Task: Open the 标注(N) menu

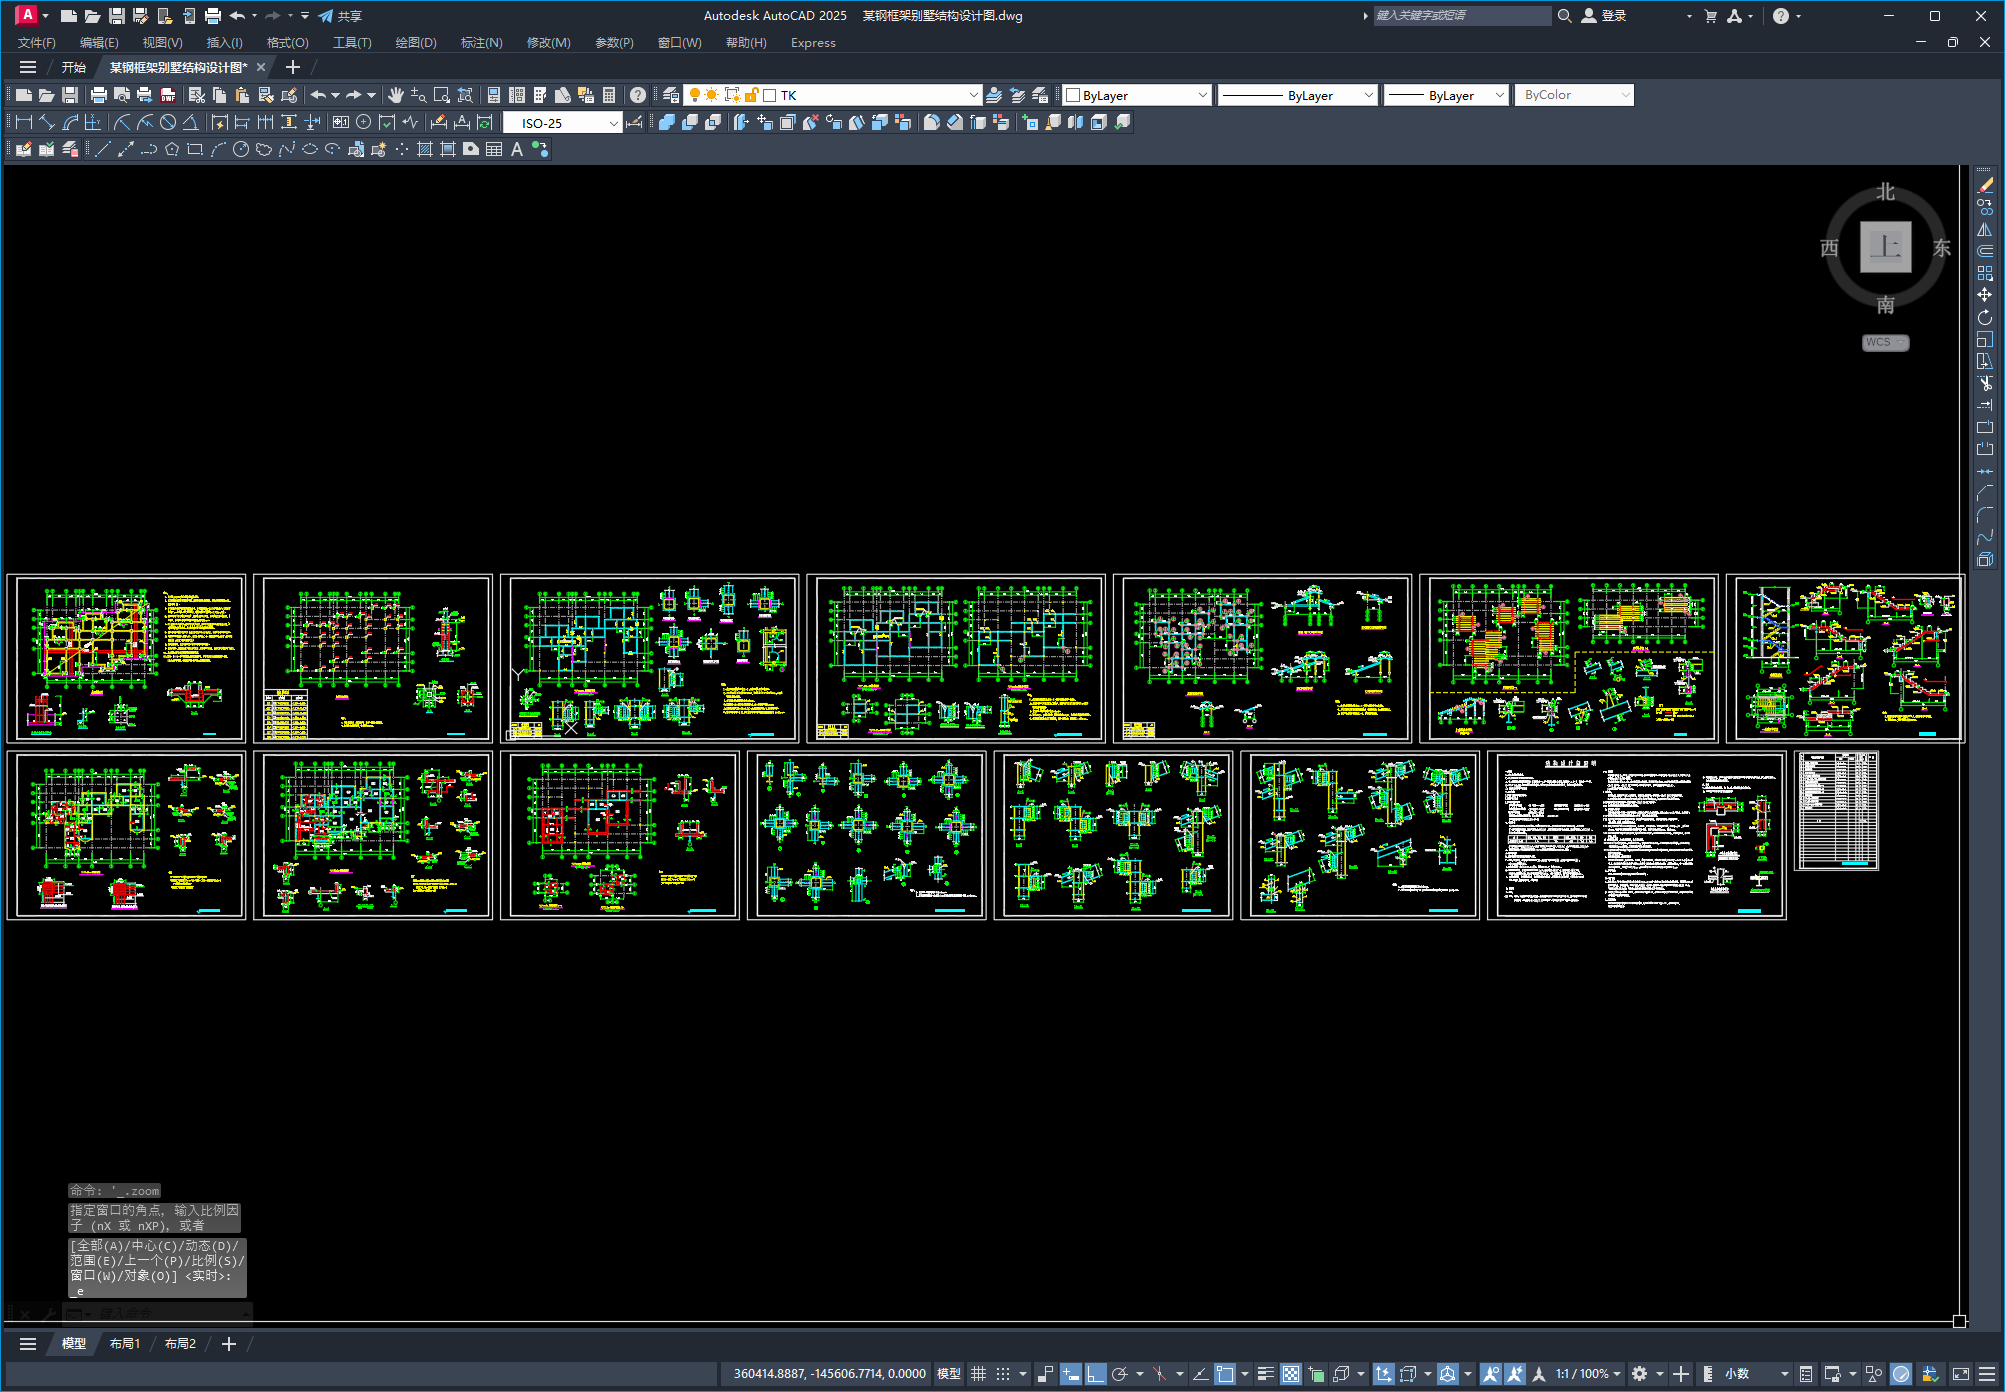Action: click(x=481, y=42)
